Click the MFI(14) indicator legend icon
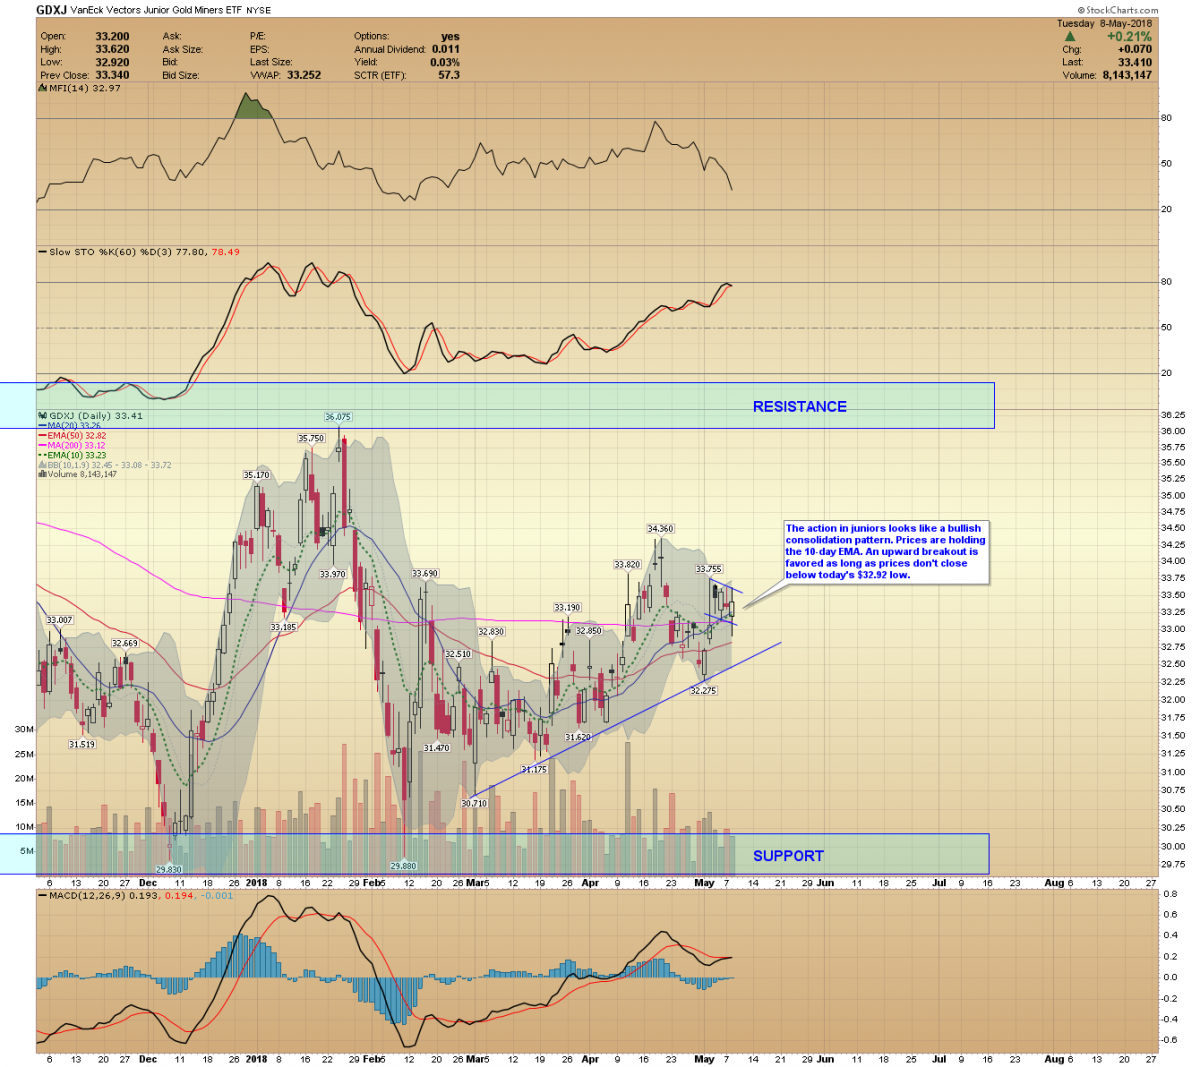The height and width of the screenshot is (1067, 1200). point(42,88)
